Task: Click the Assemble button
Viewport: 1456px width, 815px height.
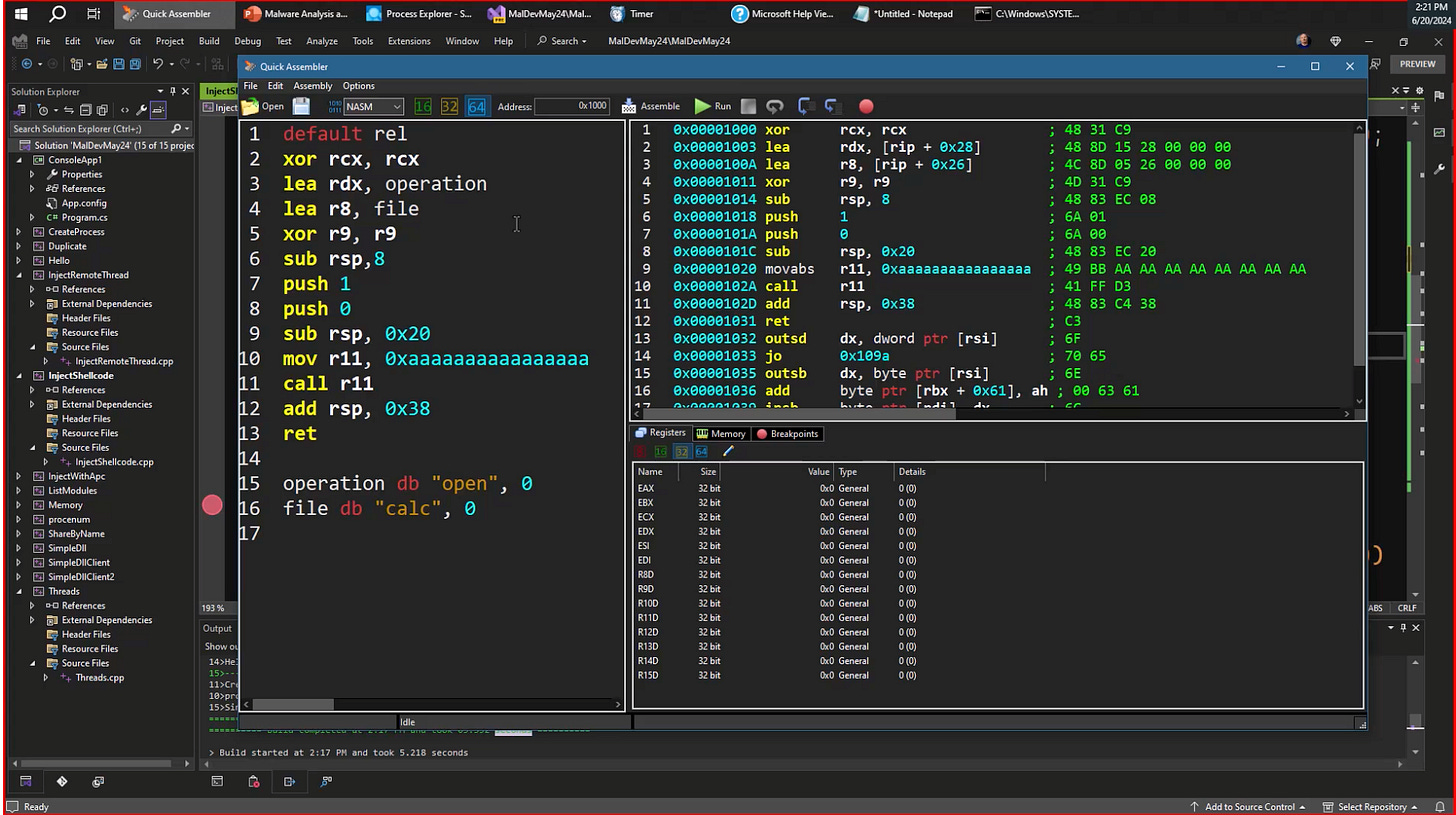Action: (650, 106)
